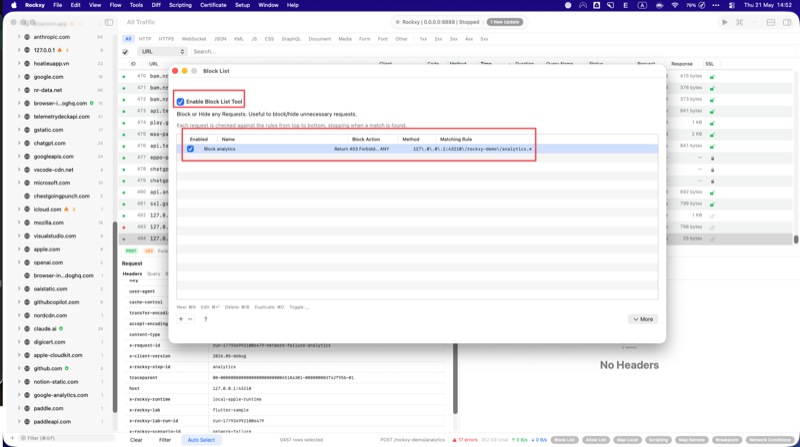Click the request headers vertical scrollbar
Screen dimensions: 800x447
(455, 379)
